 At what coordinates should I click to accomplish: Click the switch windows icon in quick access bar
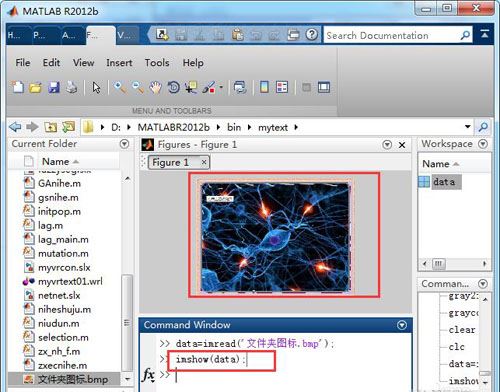[293, 34]
